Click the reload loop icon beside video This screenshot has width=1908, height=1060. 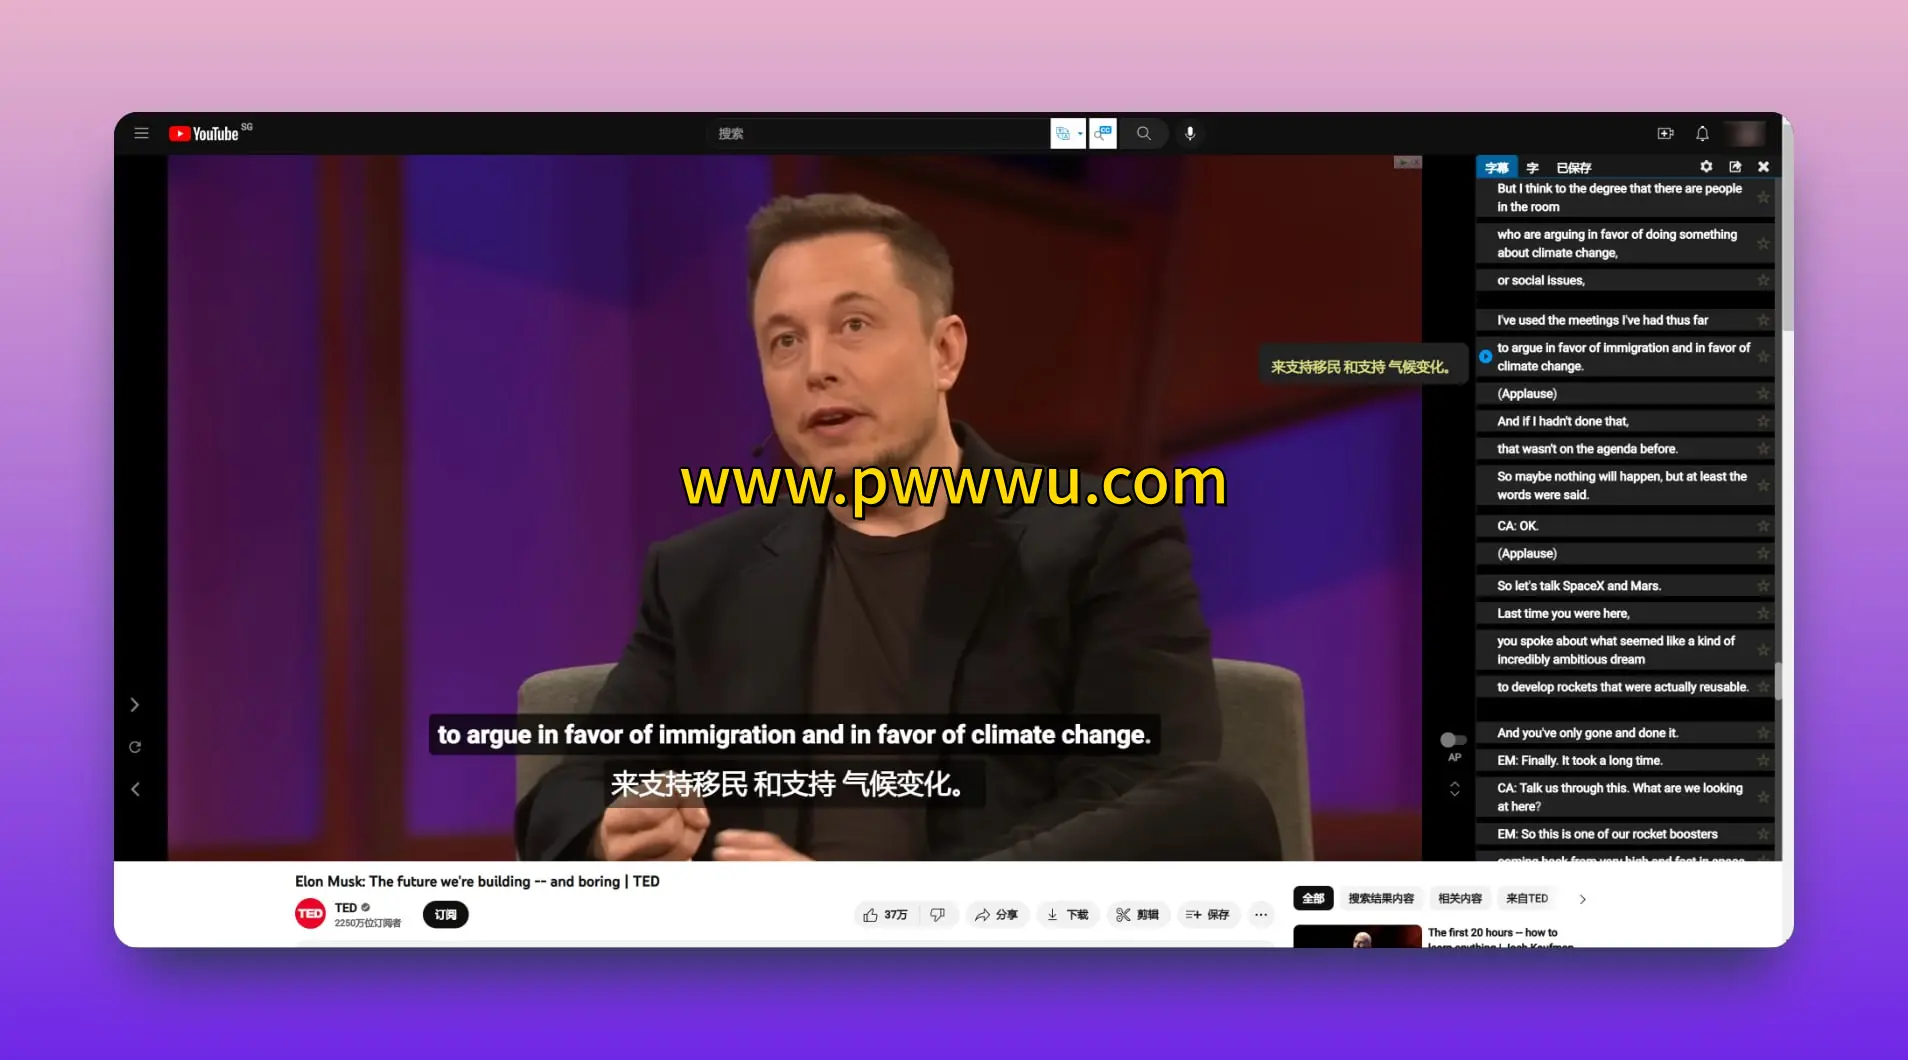135,747
